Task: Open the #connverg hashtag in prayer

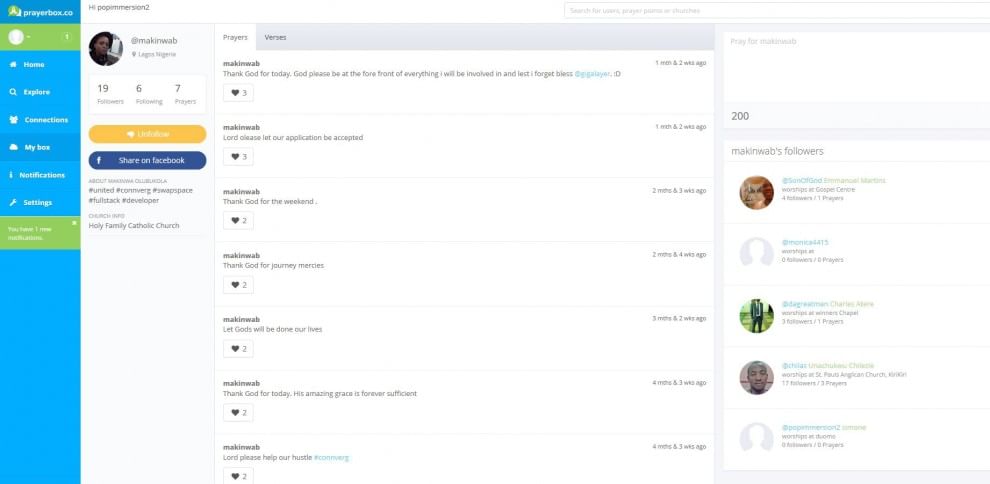Action: point(331,457)
